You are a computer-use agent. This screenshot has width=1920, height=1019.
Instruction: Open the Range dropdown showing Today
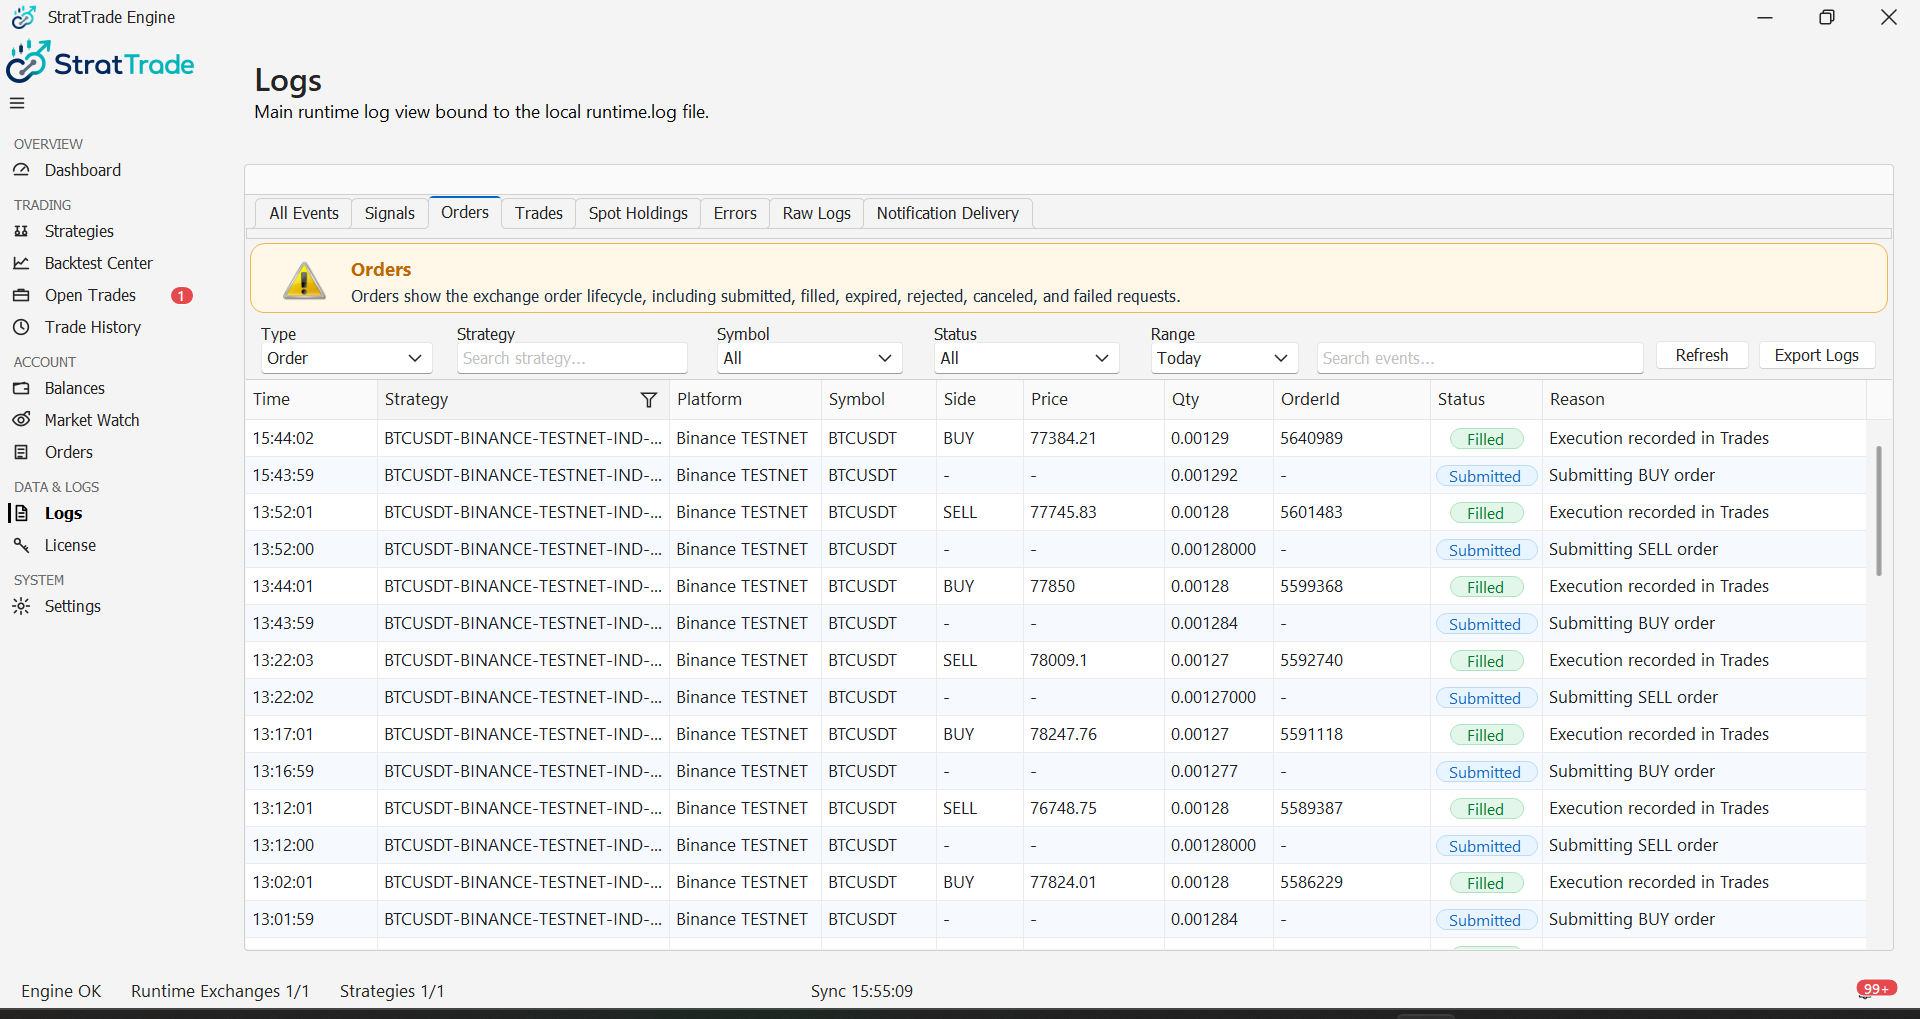(x=1224, y=358)
